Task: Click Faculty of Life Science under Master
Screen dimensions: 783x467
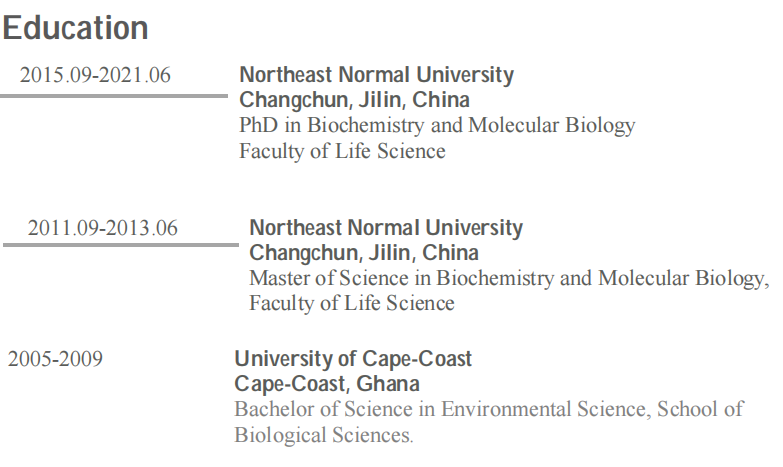Action: (352, 303)
